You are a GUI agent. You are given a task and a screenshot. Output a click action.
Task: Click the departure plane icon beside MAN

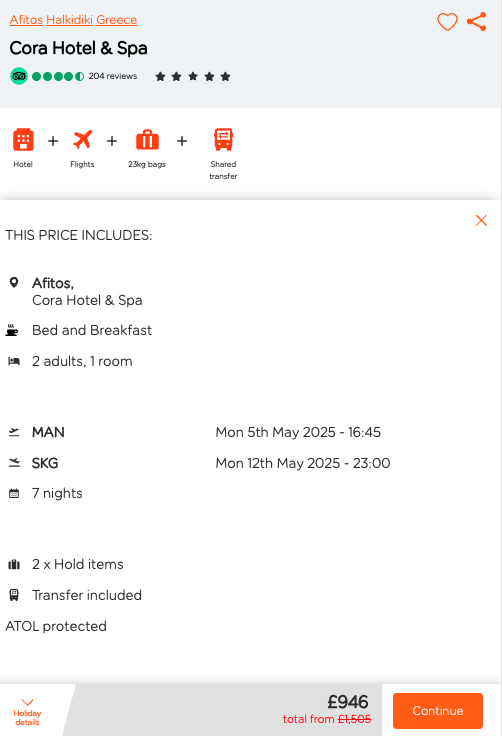[14, 432]
